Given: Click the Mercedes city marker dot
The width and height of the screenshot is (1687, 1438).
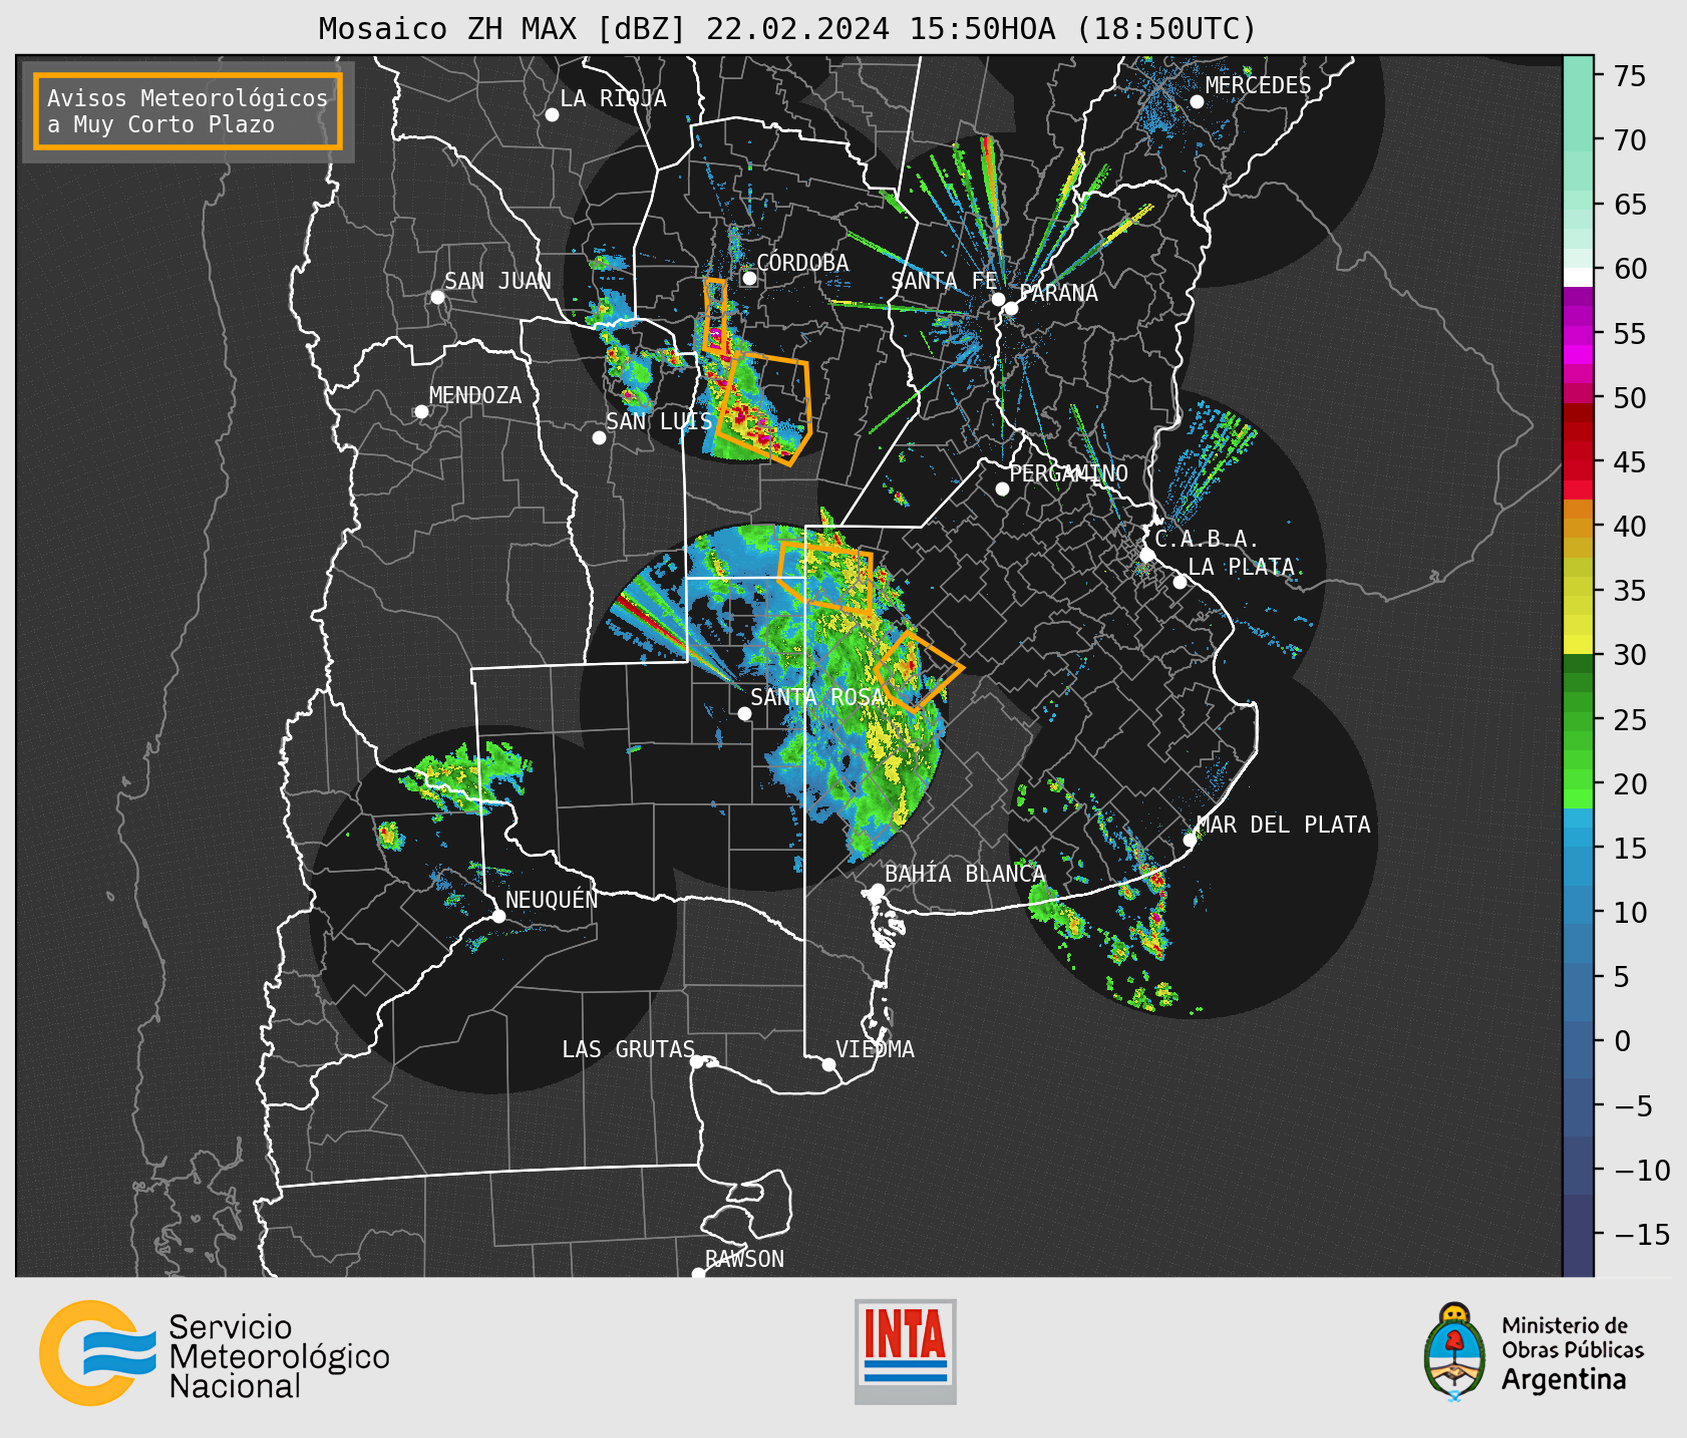Looking at the screenshot, I should (1196, 101).
